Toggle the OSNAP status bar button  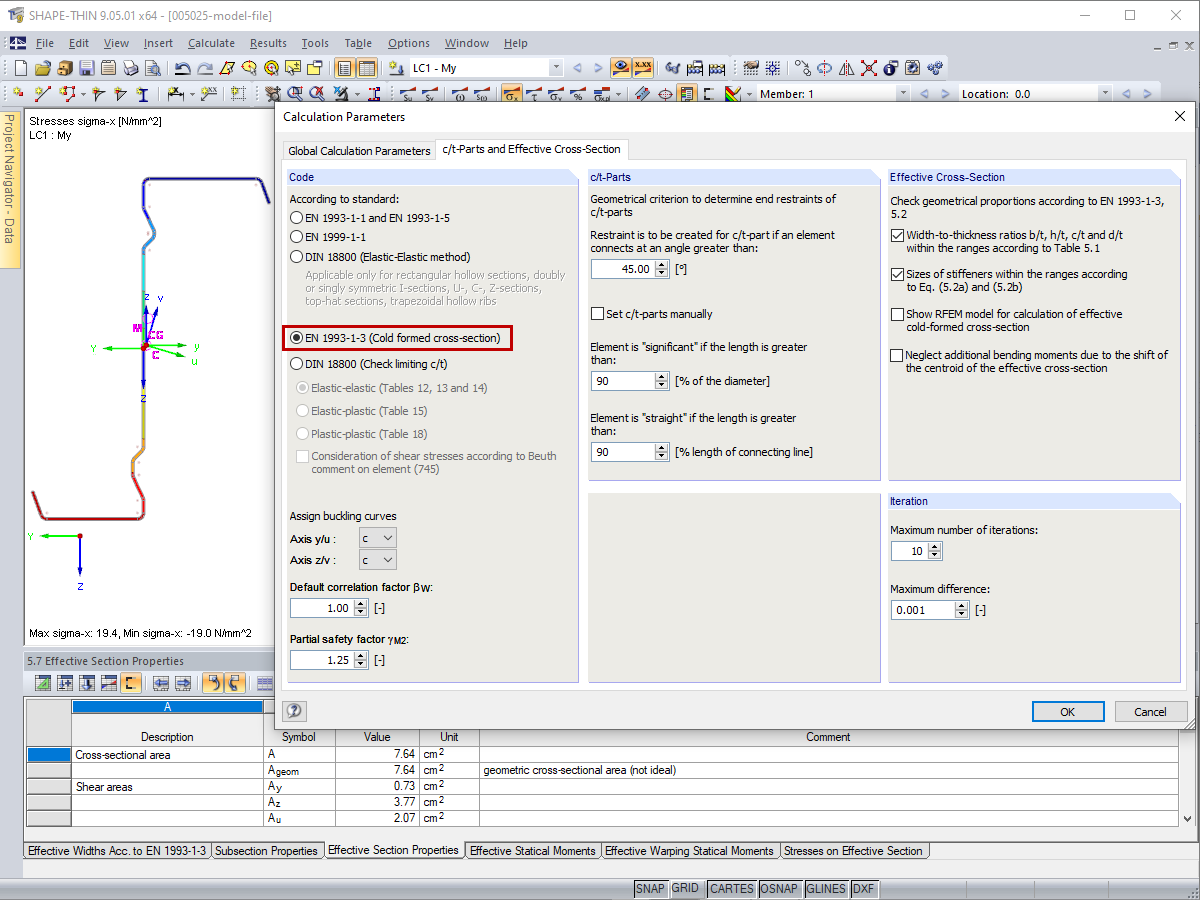pyautogui.click(x=778, y=888)
